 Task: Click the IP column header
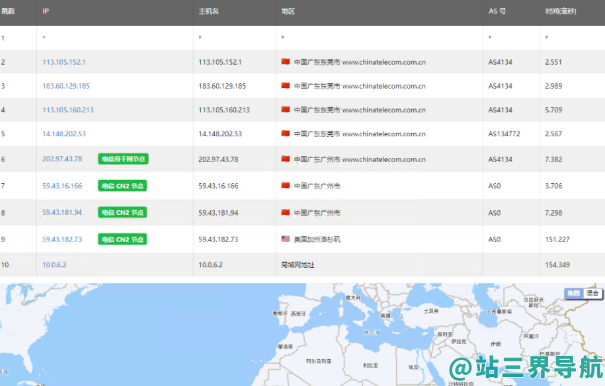[x=46, y=11]
